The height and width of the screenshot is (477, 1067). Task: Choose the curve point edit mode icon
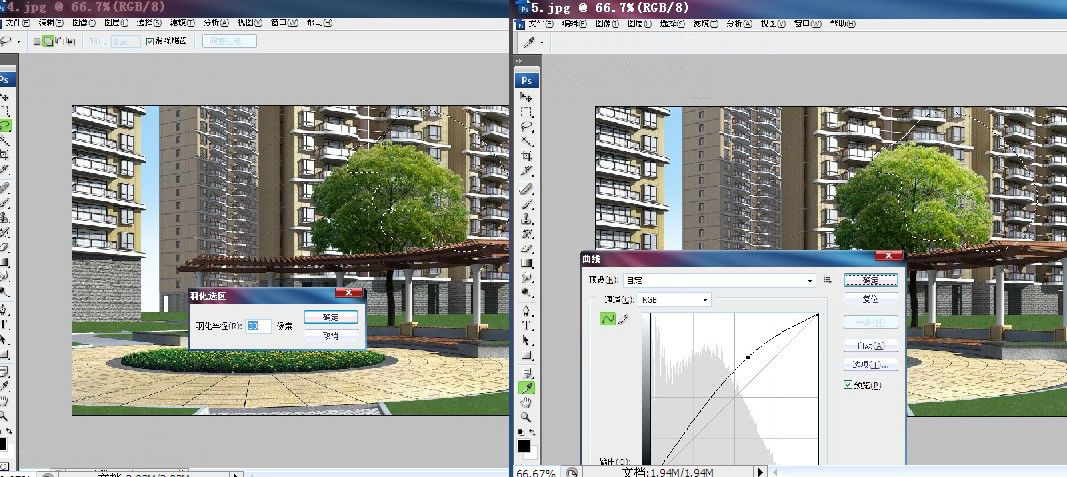click(606, 318)
